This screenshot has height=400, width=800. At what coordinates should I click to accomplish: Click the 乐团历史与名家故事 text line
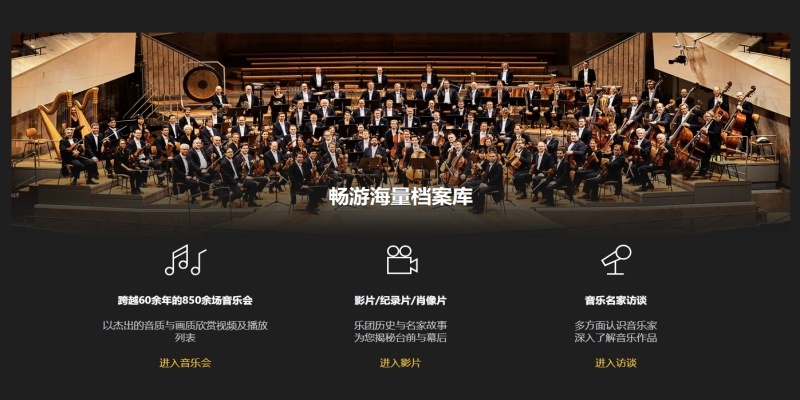pos(401,325)
